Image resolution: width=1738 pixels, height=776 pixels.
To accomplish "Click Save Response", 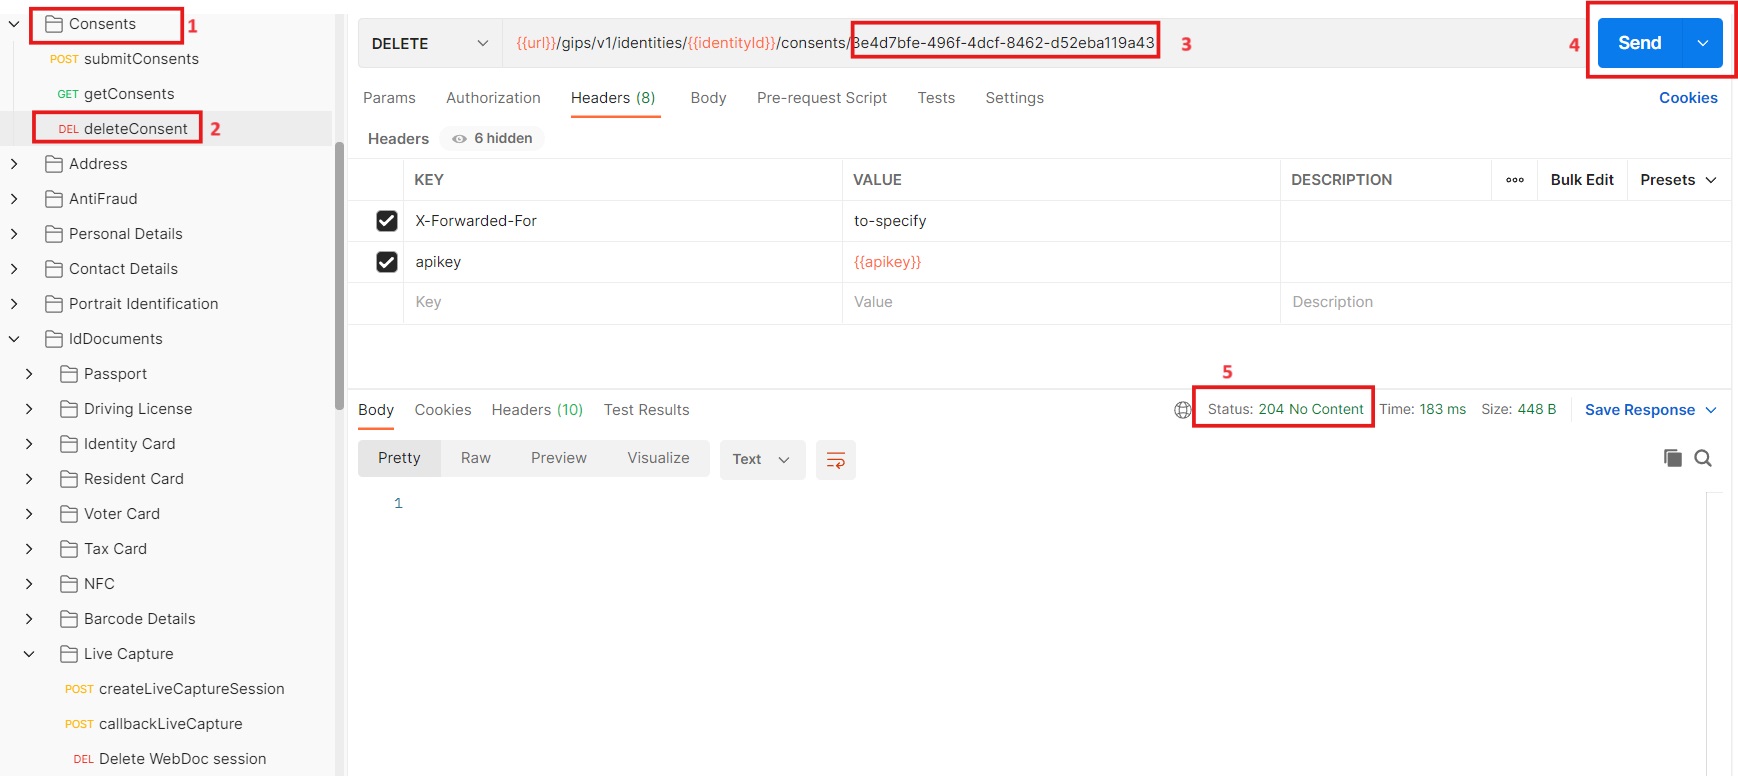I will [1640, 410].
